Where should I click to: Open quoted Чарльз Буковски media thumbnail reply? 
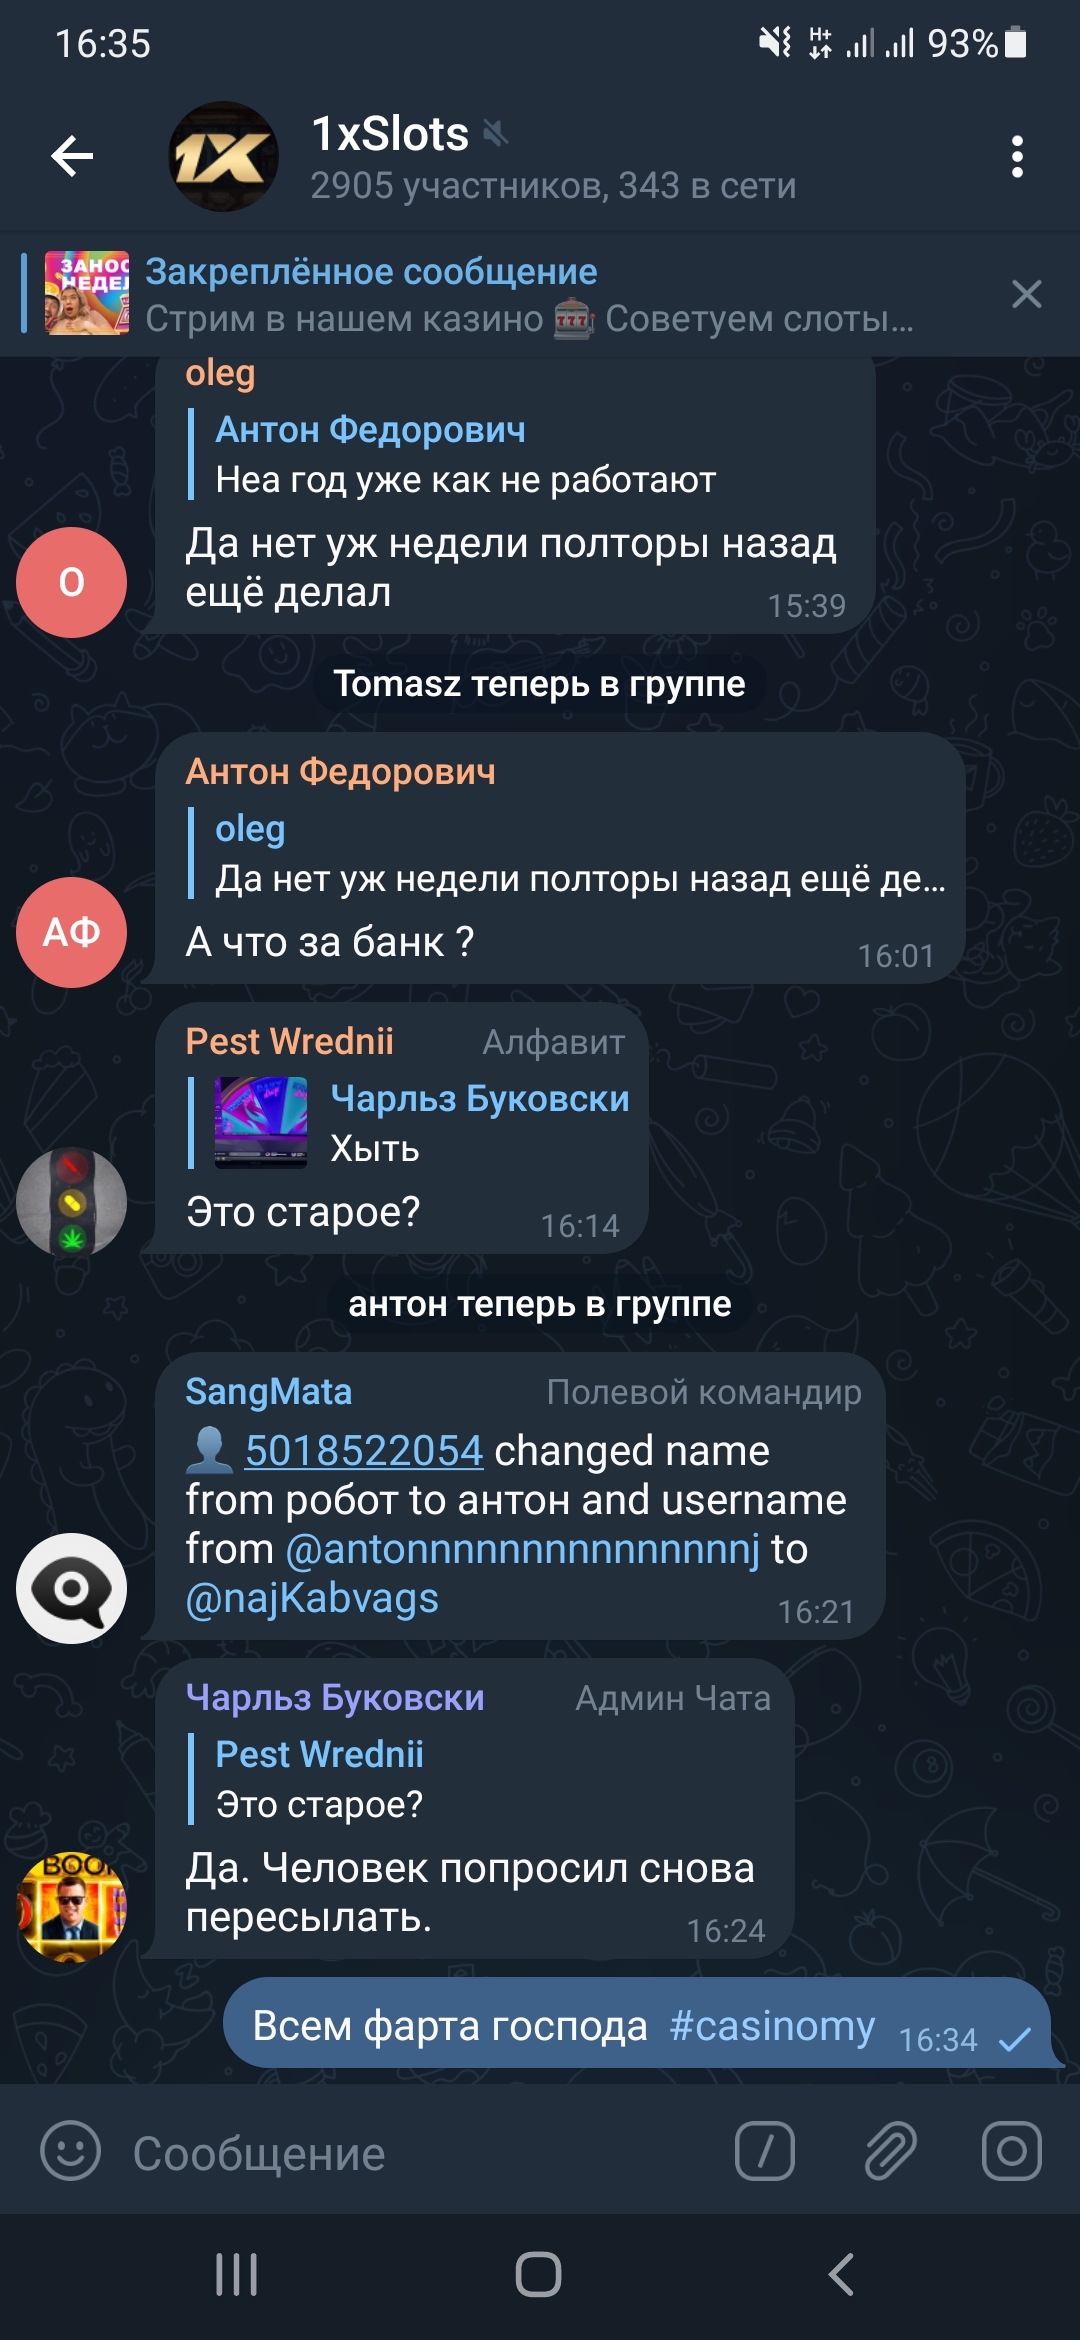pyautogui.click(x=262, y=1122)
